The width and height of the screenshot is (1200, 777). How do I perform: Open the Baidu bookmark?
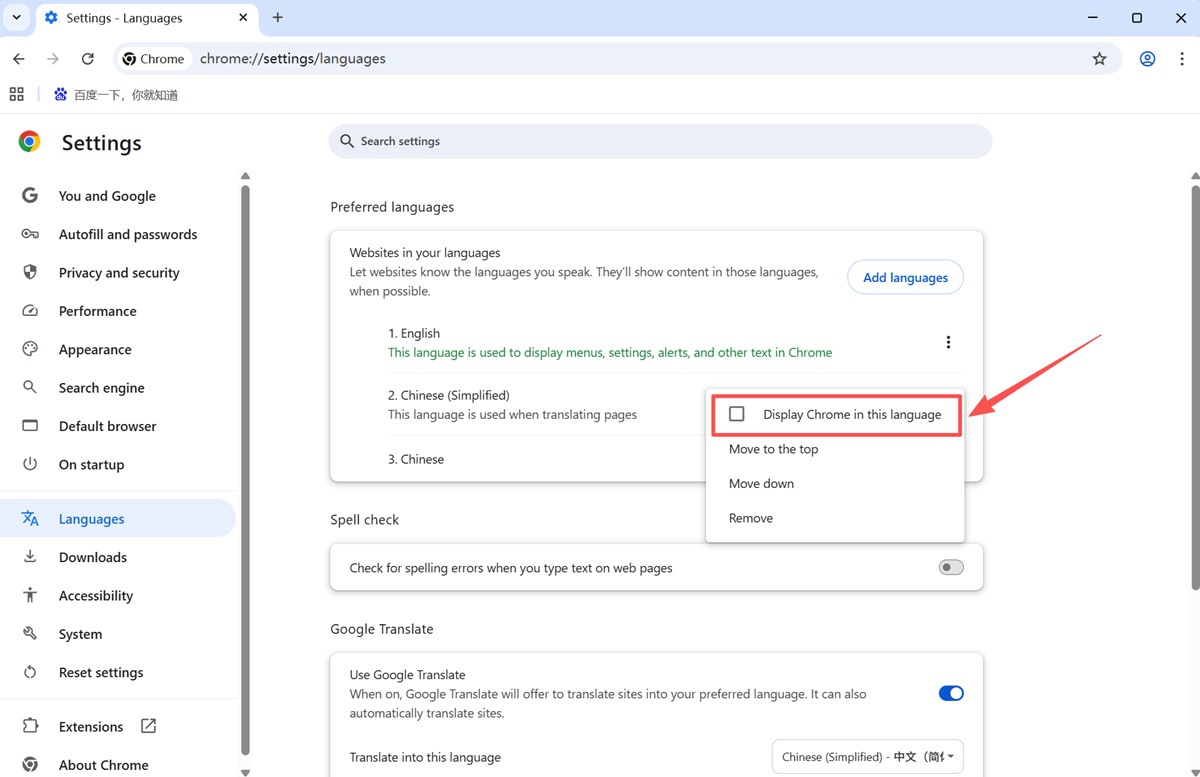point(116,95)
